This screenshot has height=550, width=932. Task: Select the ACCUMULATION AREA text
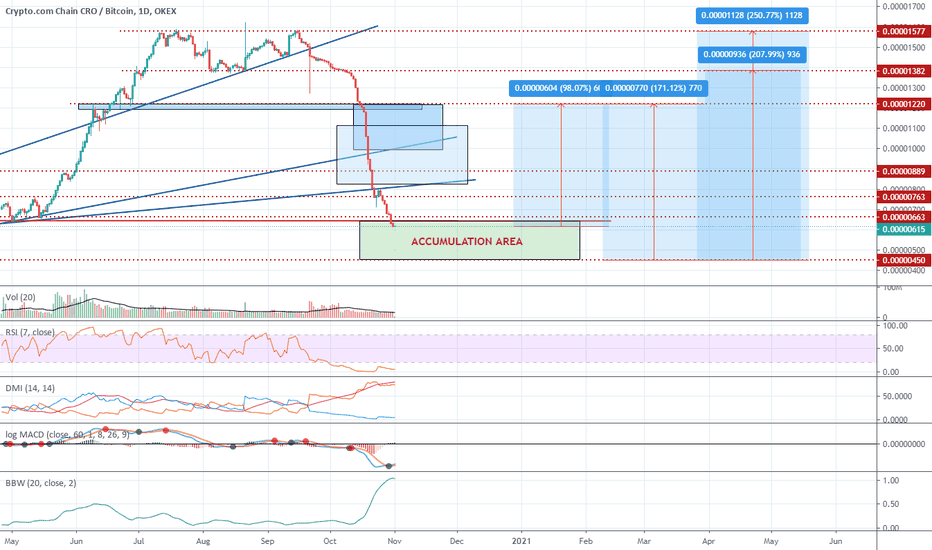pos(467,241)
